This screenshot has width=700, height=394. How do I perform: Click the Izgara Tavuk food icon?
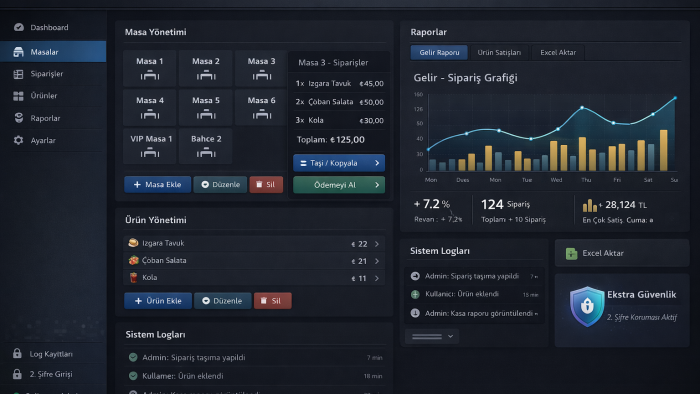[133, 243]
